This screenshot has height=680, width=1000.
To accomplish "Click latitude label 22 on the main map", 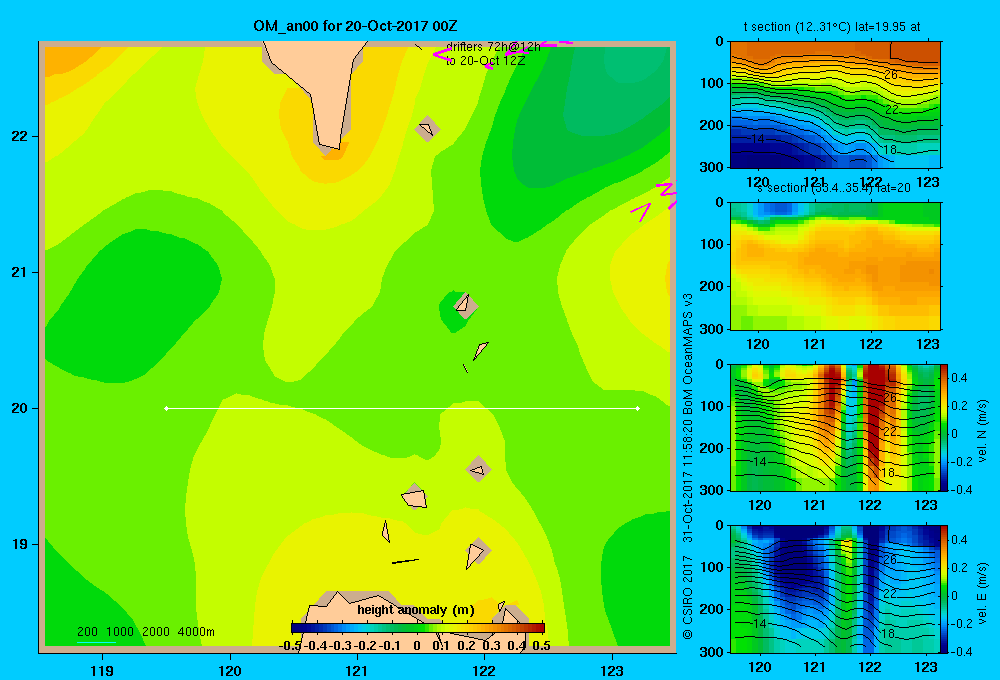I will point(19,137).
